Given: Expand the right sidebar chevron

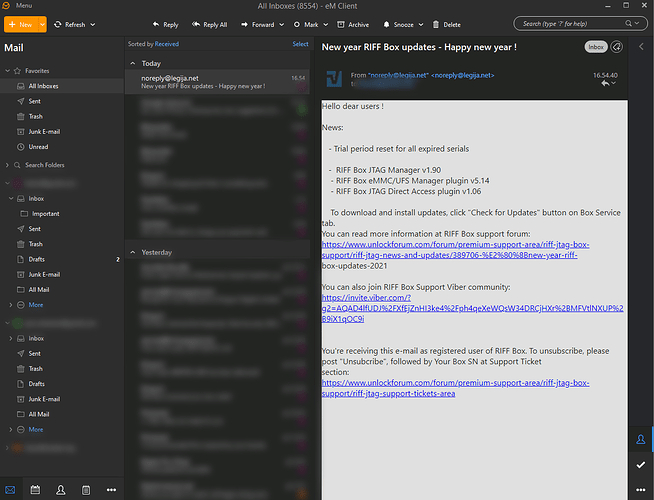Looking at the screenshot, I should click(641, 47).
